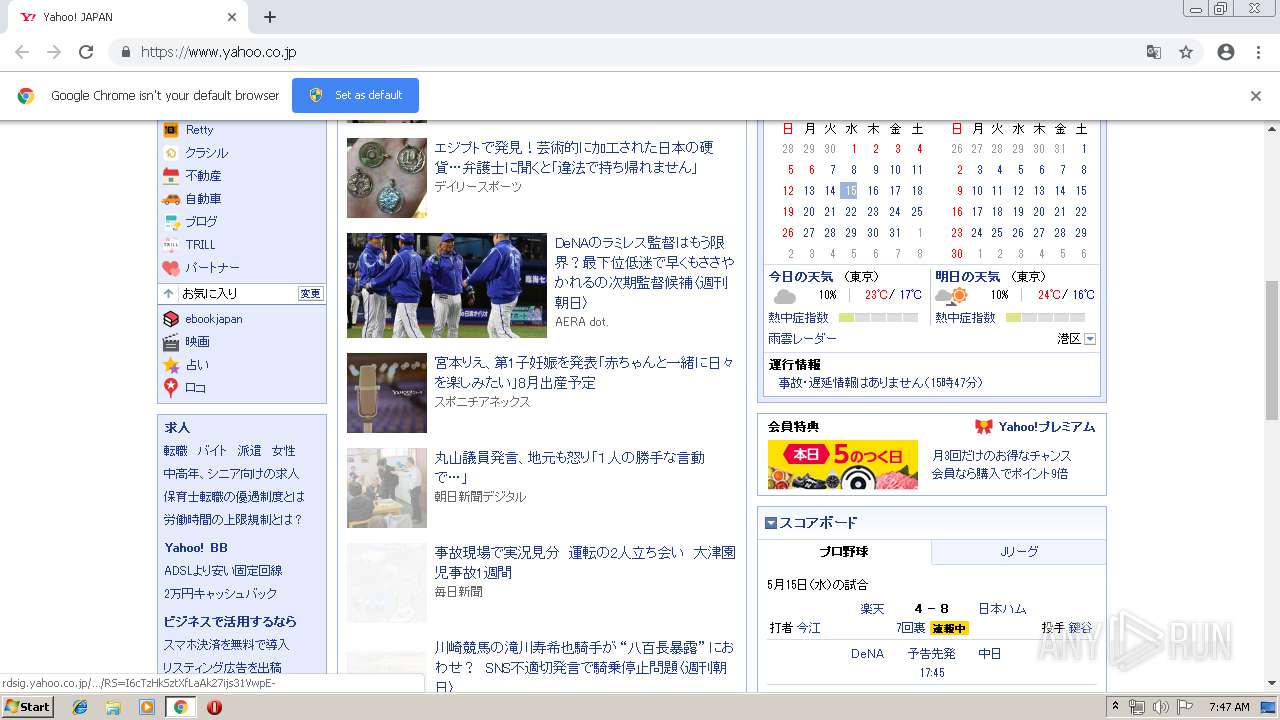1280x720 pixels.
Task: Click the 変更 button beside お気に入り
Action: pyautogui.click(x=311, y=294)
